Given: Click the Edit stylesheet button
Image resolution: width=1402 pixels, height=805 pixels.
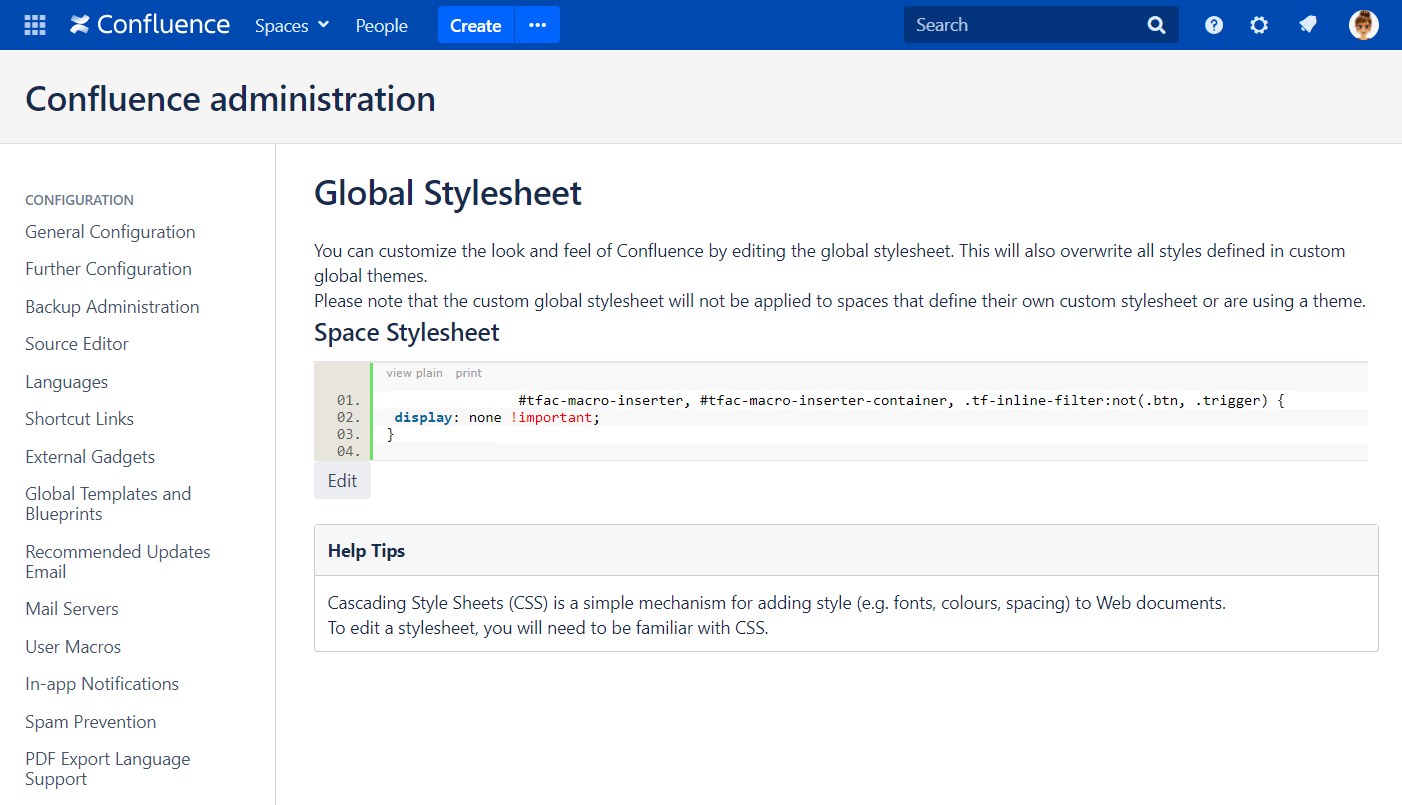Looking at the screenshot, I should point(342,481).
